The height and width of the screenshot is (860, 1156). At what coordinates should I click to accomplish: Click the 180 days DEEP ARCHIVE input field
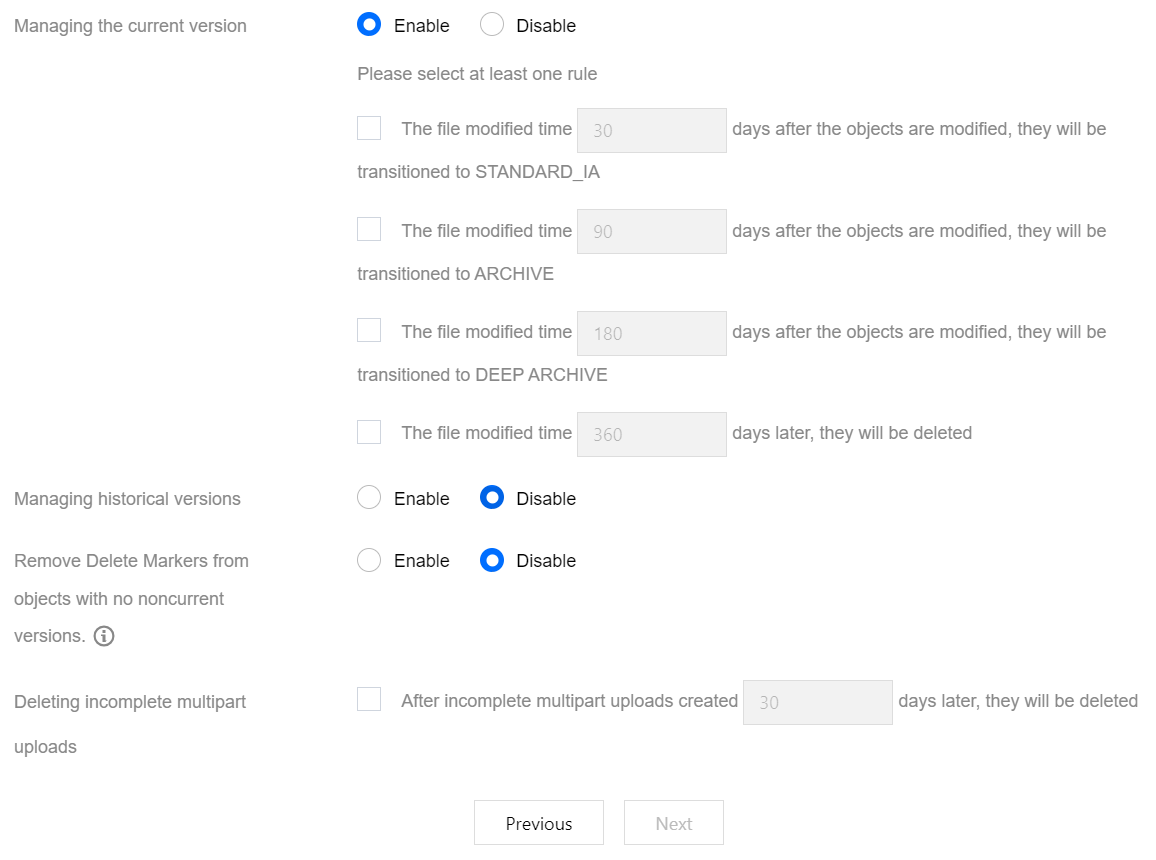click(x=651, y=333)
